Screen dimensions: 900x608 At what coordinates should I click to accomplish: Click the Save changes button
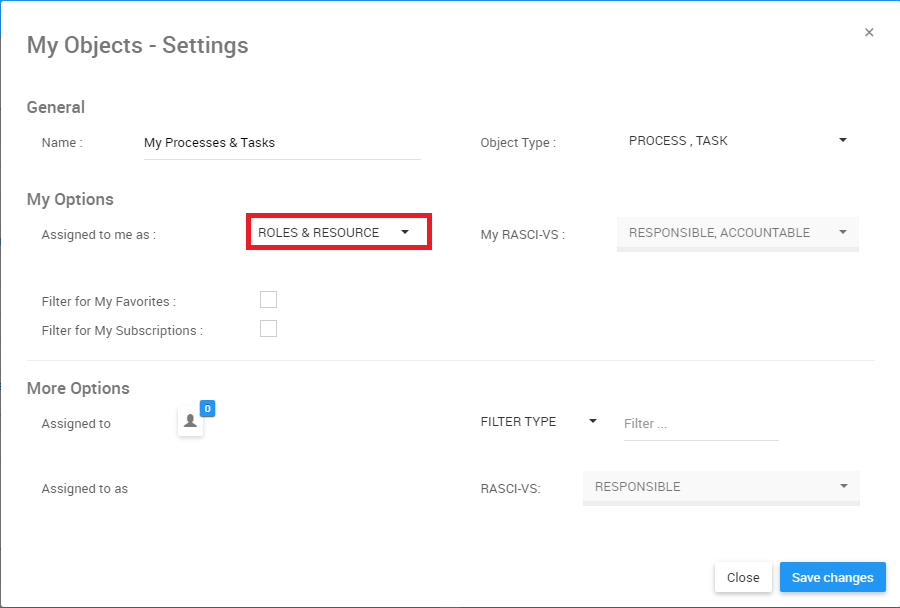[x=832, y=577]
